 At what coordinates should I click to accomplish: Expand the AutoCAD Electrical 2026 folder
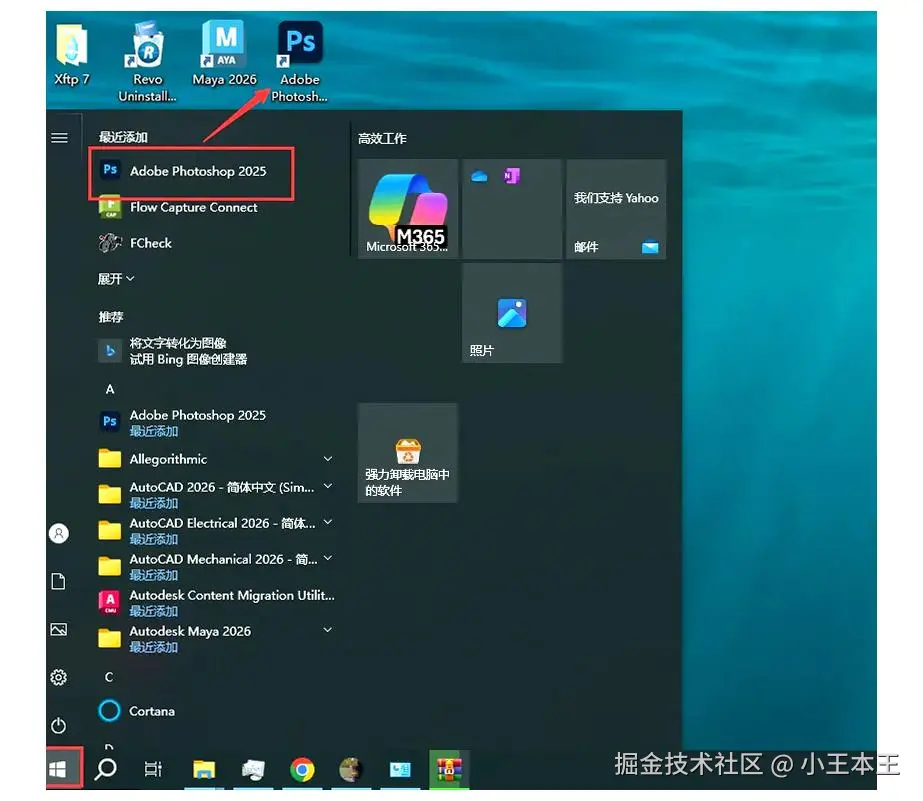(x=328, y=522)
